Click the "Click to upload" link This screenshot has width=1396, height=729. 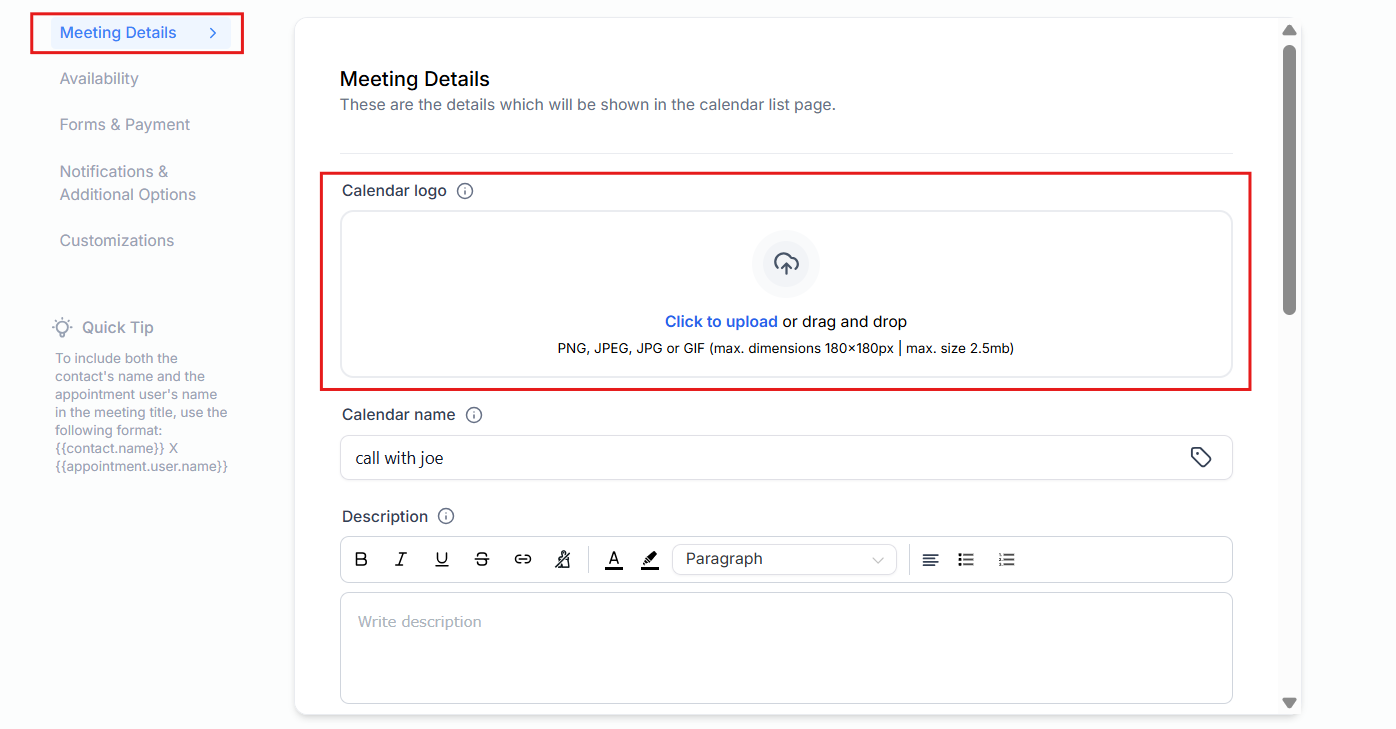721,322
